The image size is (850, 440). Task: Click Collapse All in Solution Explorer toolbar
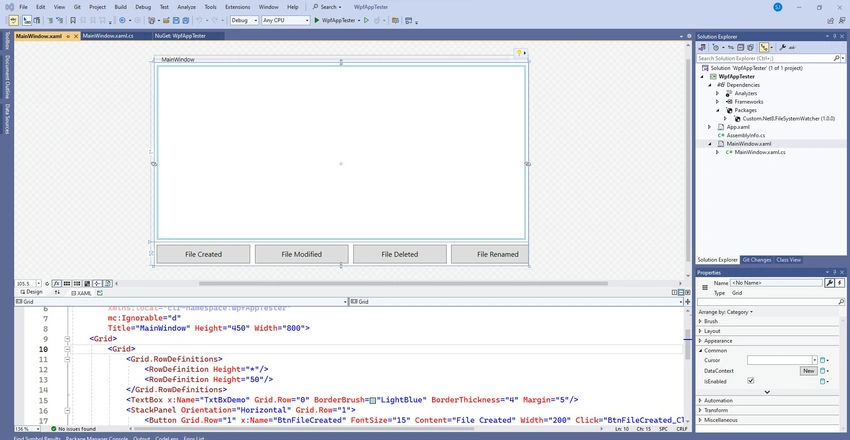click(x=741, y=47)
